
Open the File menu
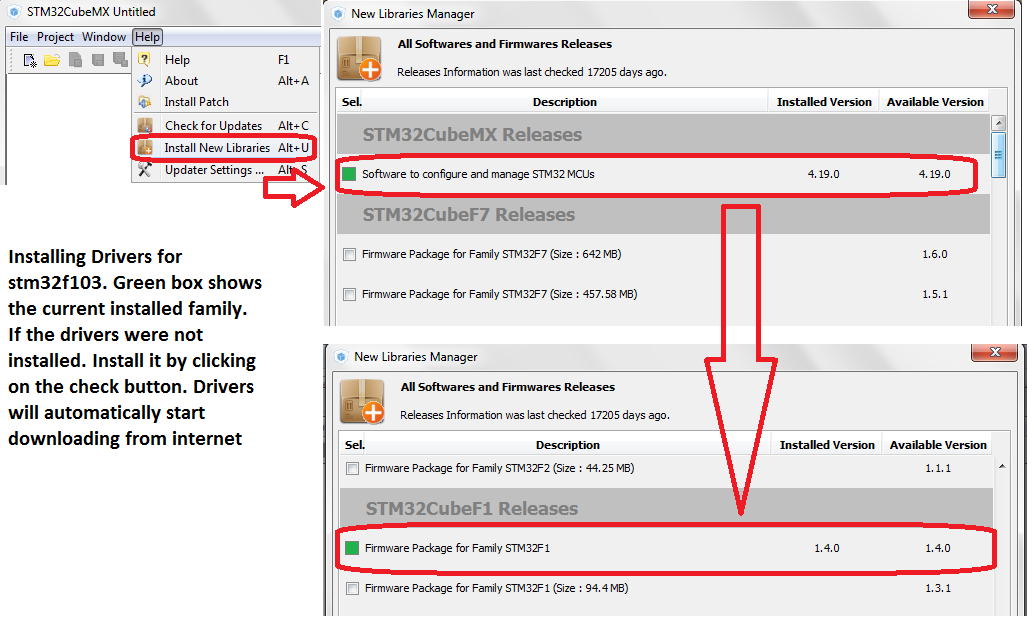(19, 37)
